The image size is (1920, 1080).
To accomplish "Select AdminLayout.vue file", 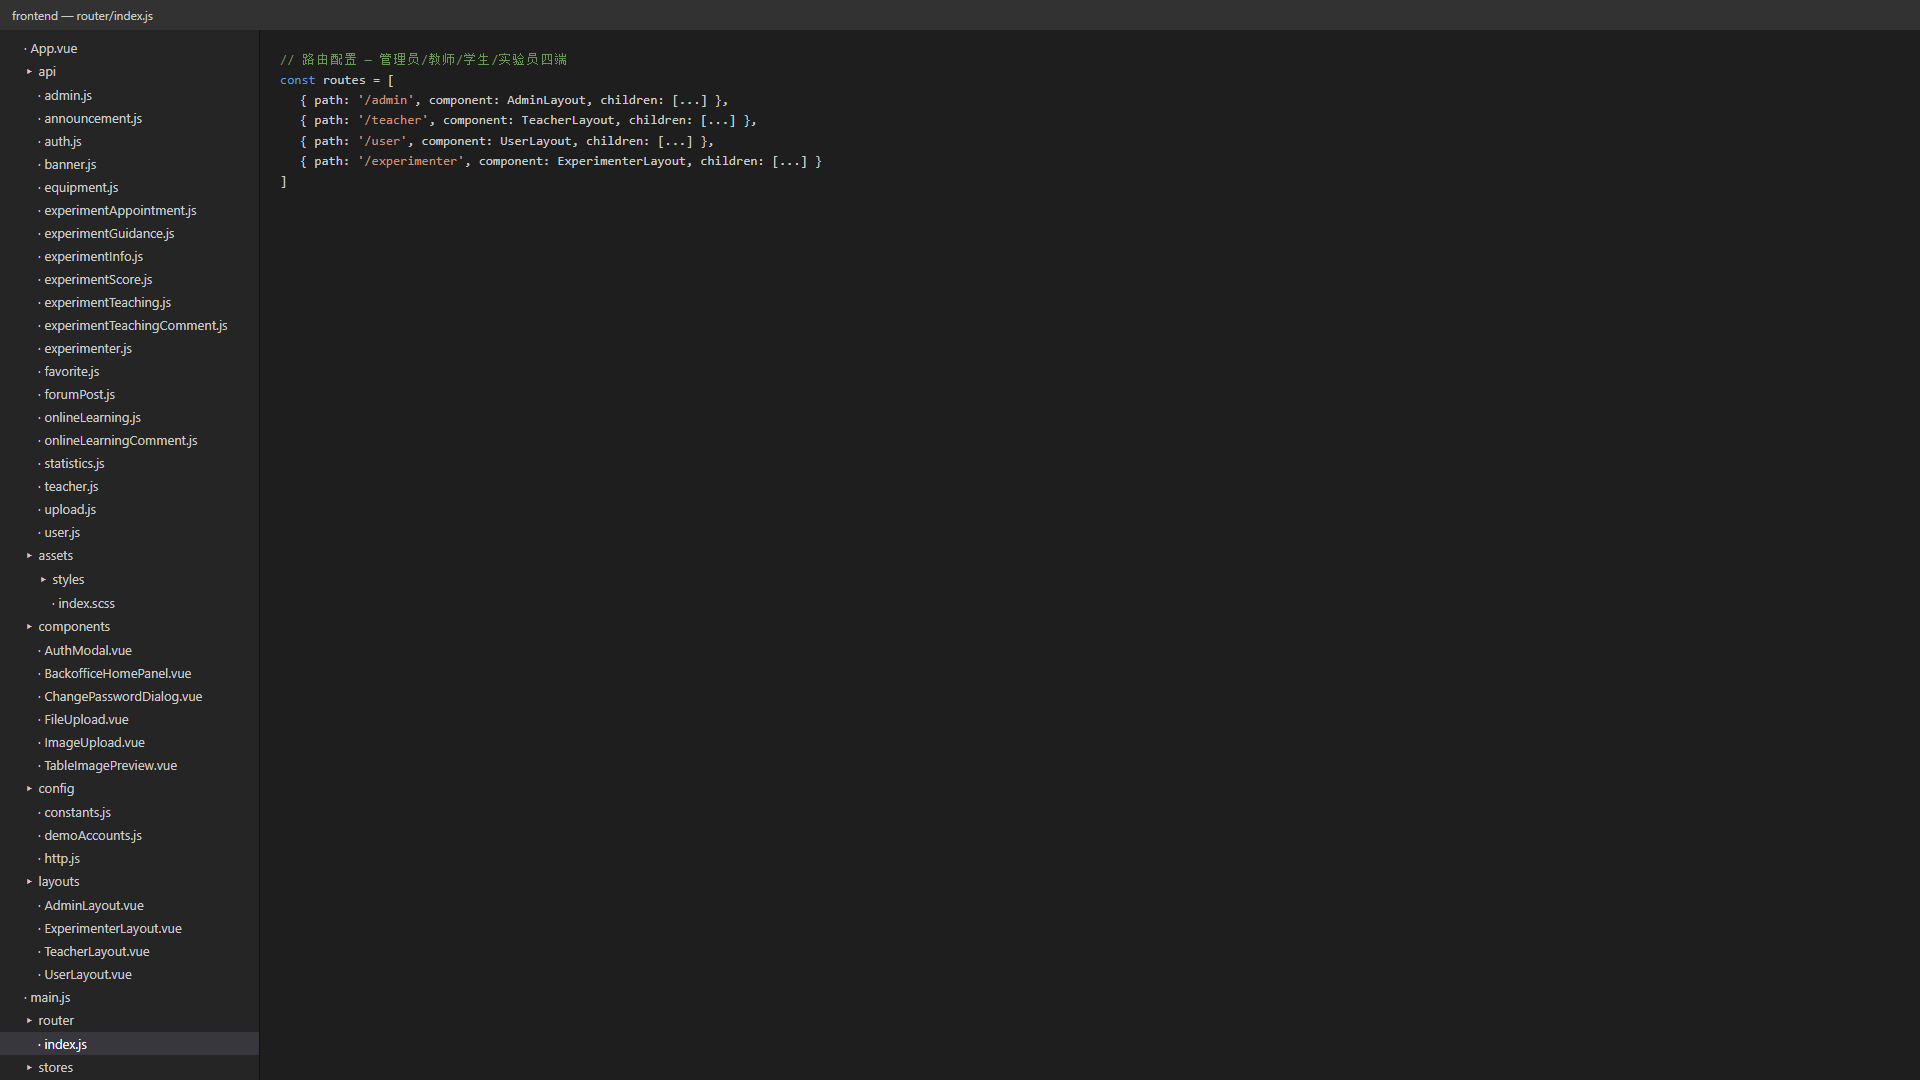I will (94, 905).
